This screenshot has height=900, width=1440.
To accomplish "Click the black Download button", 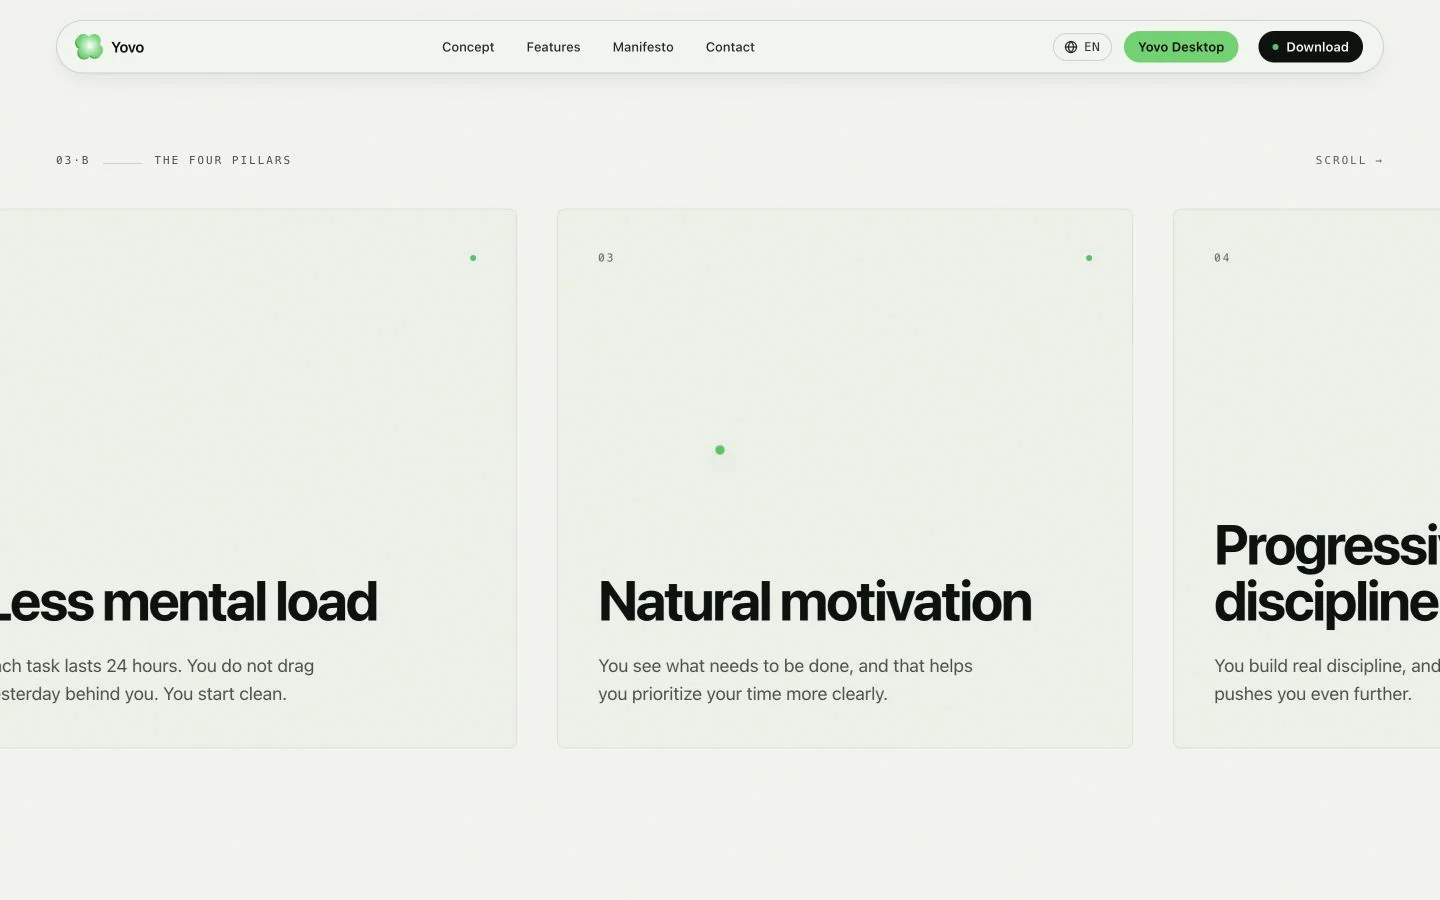I will [1310, 47].
